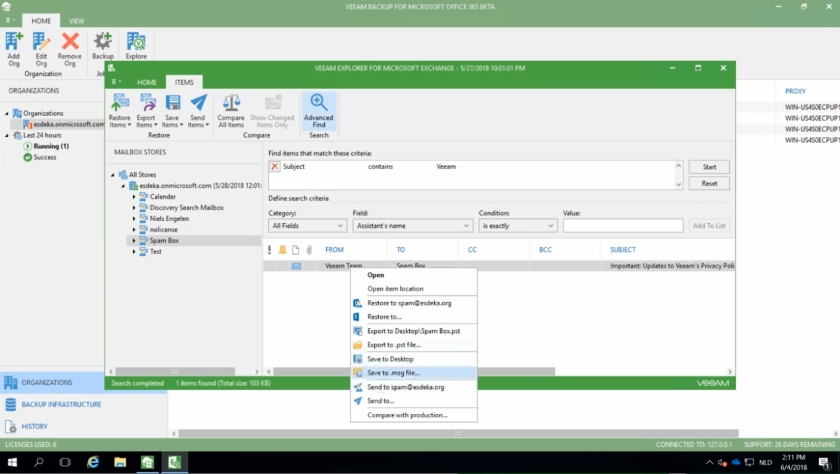Open Task View on the taskbar

tap(65, 462)
